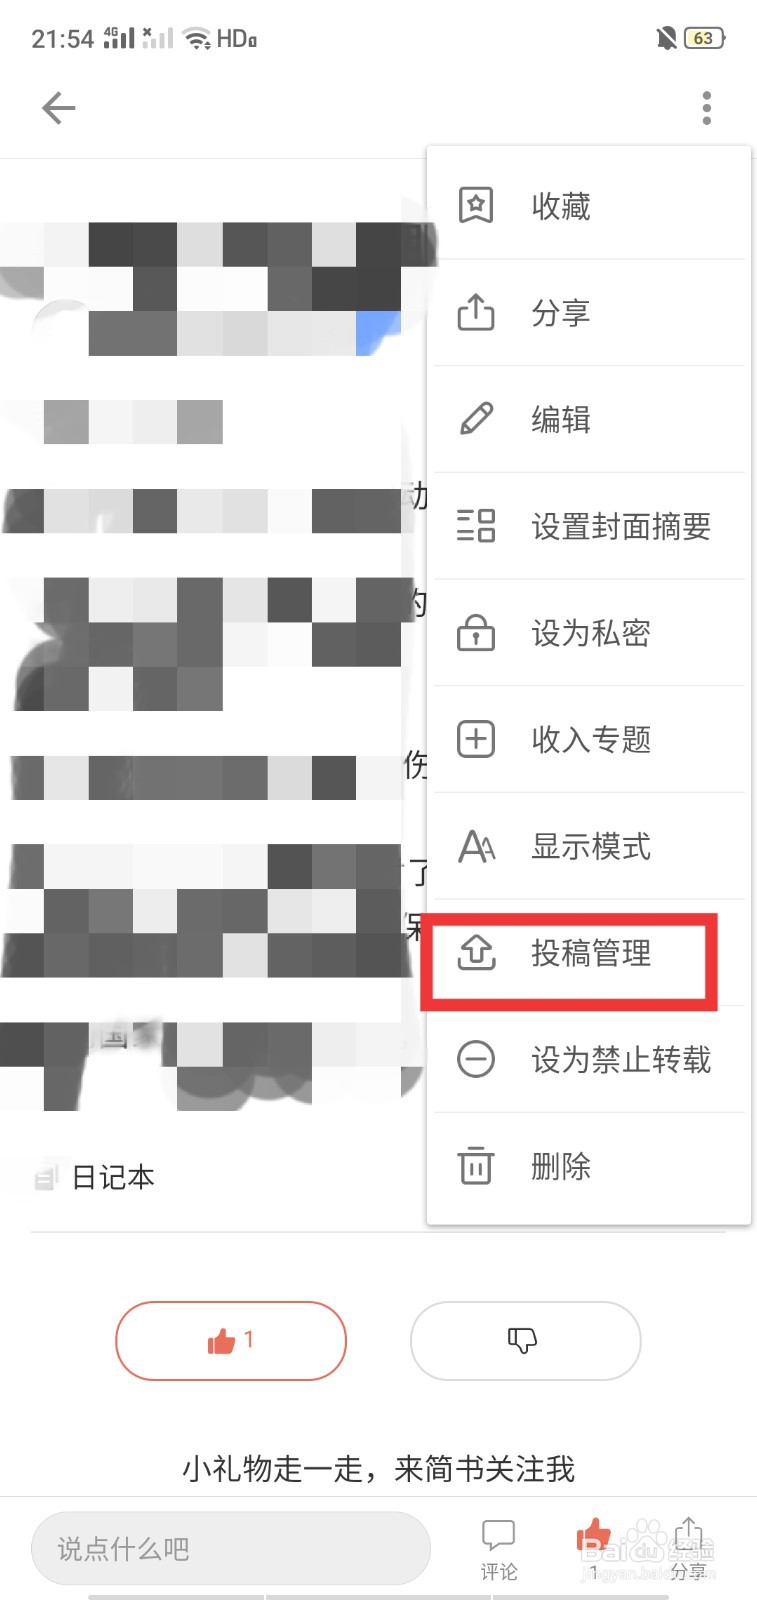Click the 说点什么吧 comment field

click(231, 1548)
